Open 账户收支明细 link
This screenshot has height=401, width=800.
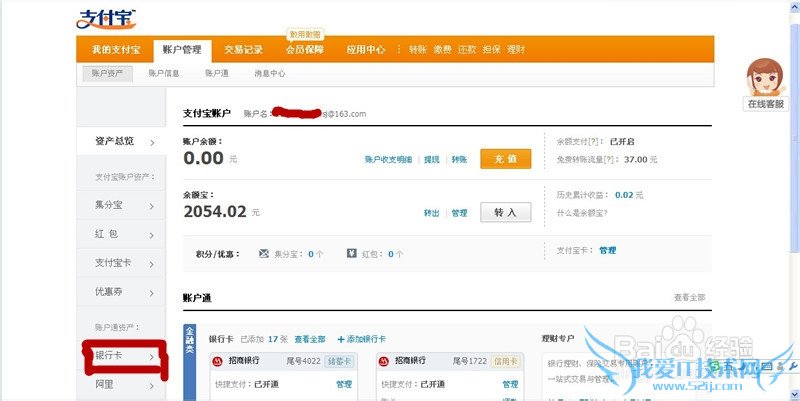click(x=388, y=160)
